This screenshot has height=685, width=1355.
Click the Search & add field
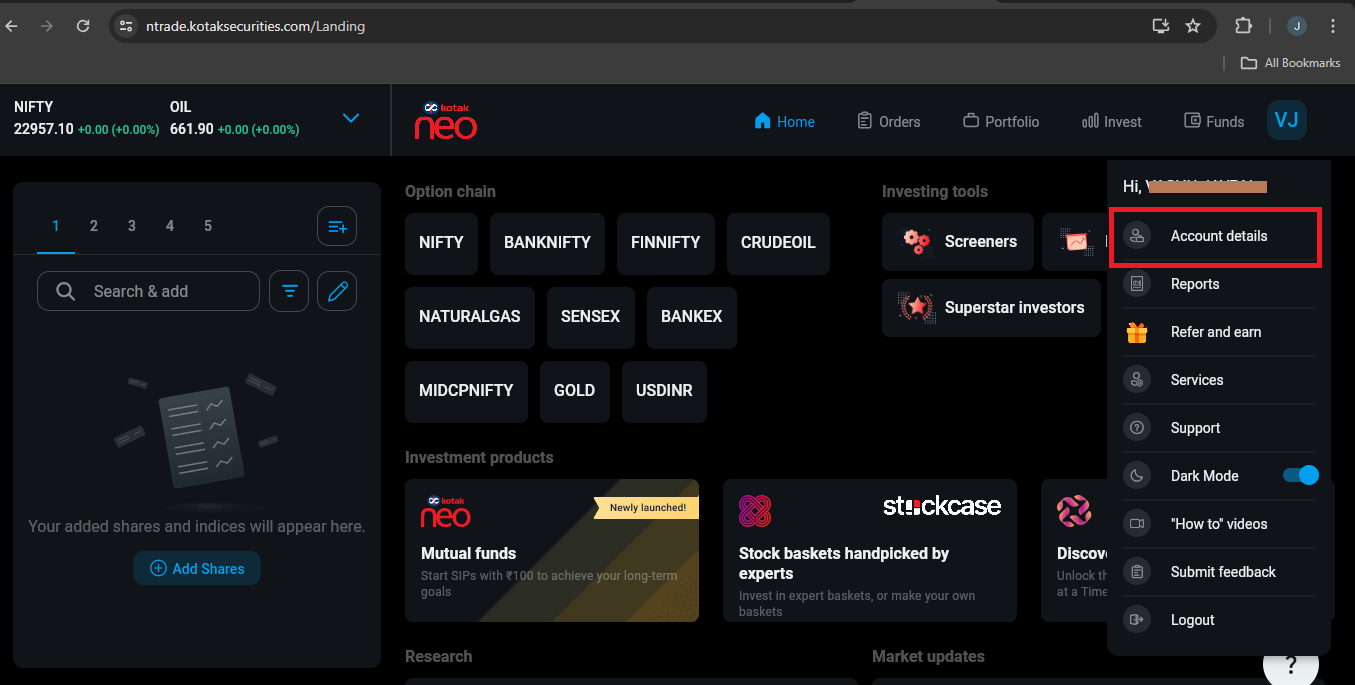[148, 291]
